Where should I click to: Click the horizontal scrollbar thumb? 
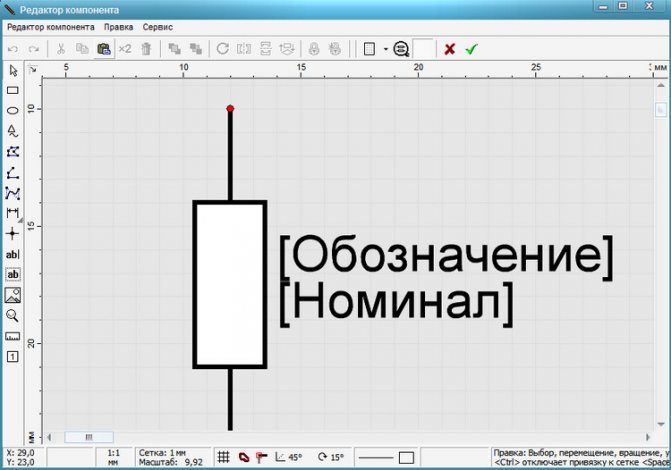pos(89,437)
